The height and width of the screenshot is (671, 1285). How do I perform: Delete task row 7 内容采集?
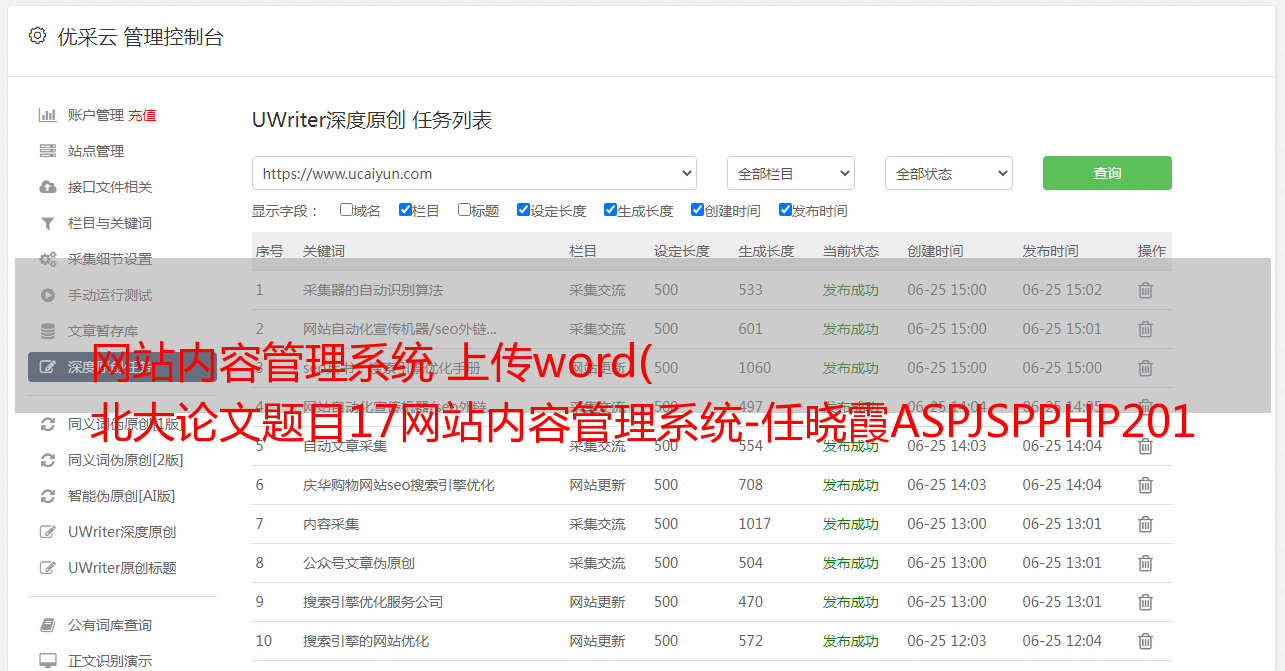point(1146,524)
